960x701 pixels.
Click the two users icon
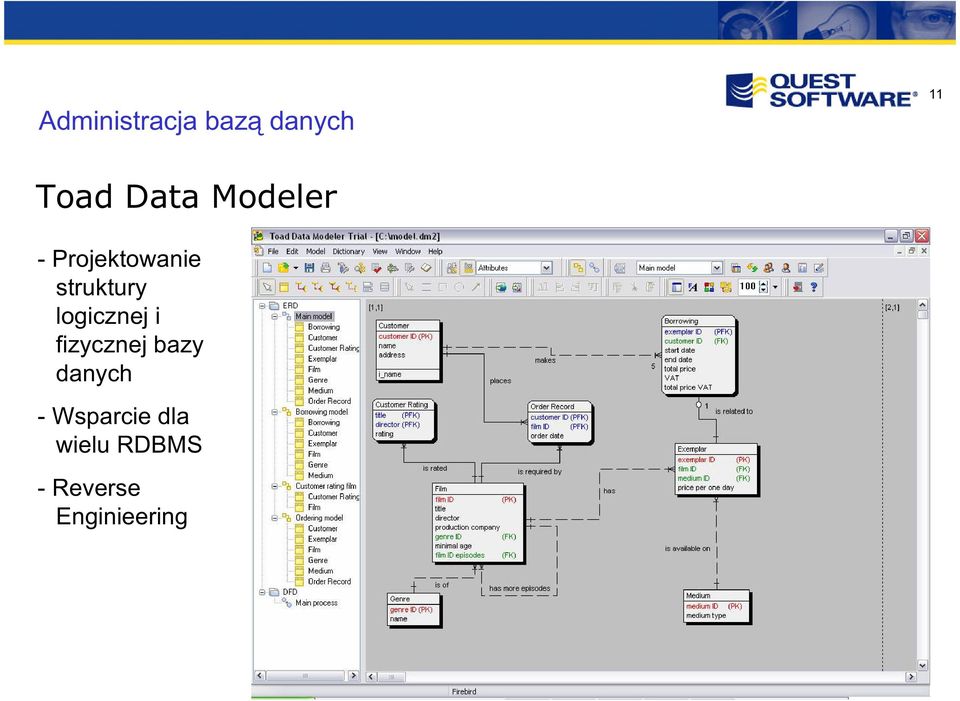coord(769,268)
